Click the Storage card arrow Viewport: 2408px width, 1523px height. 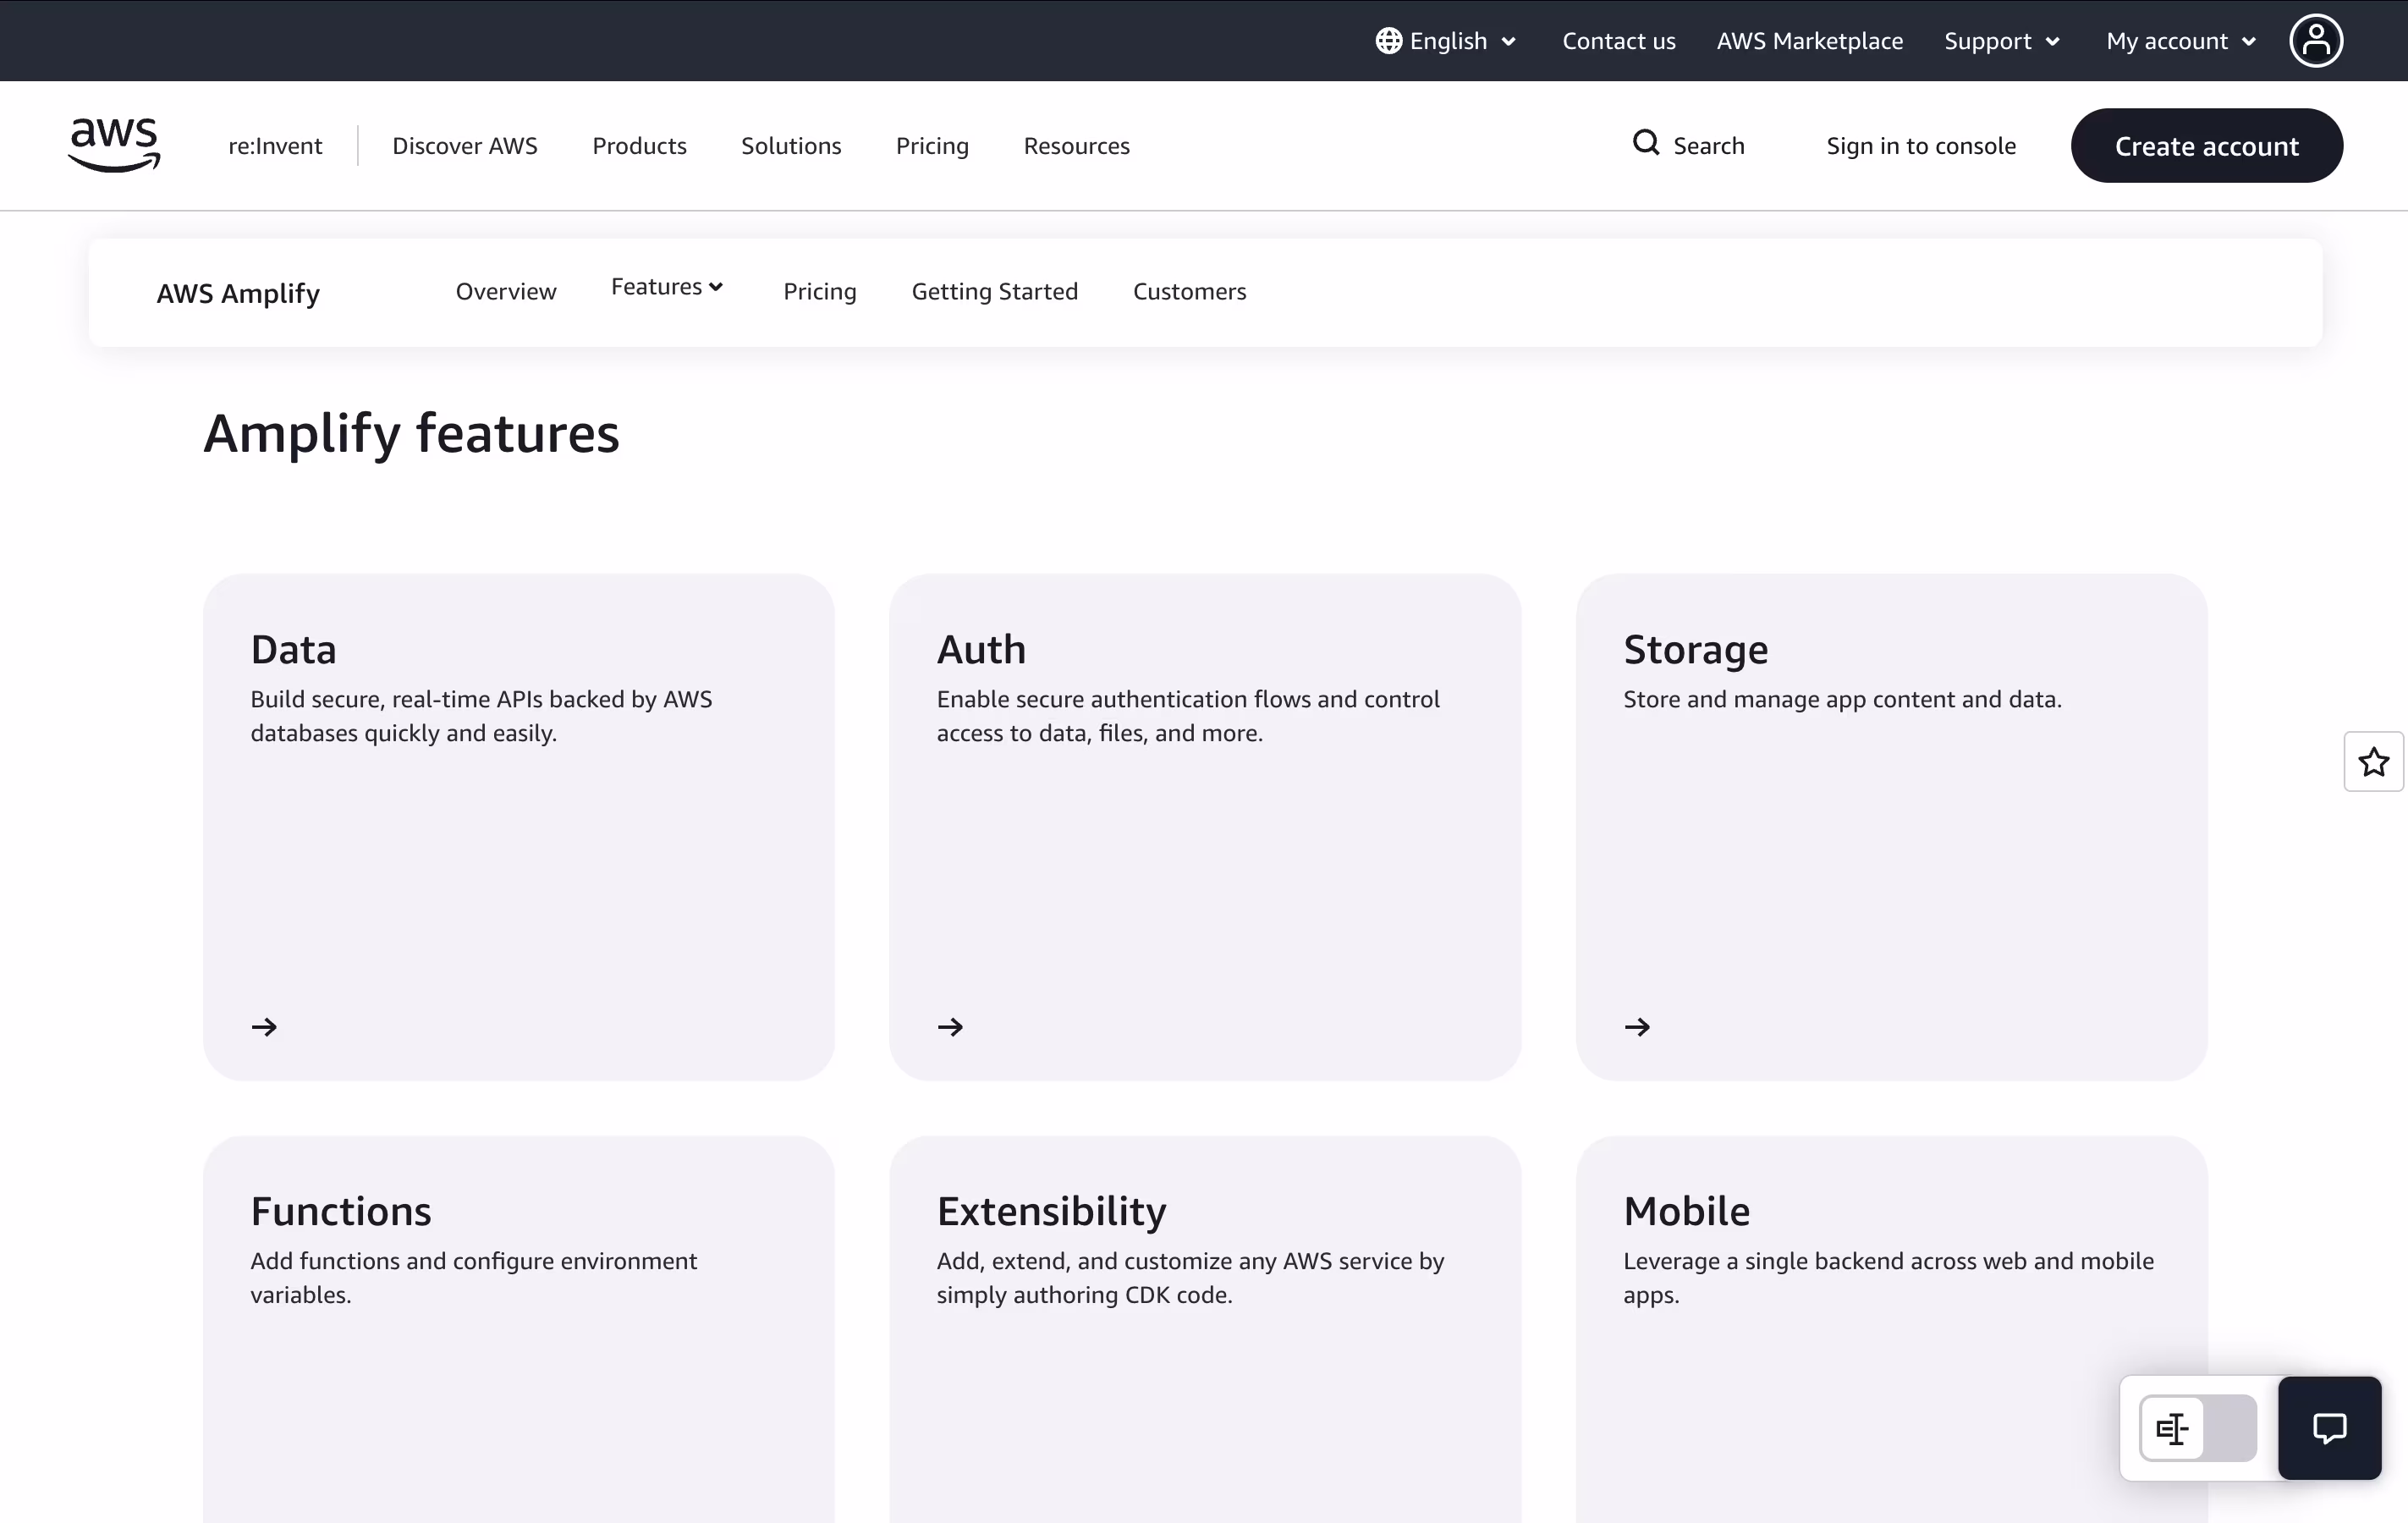[x=1637, y=1027]
